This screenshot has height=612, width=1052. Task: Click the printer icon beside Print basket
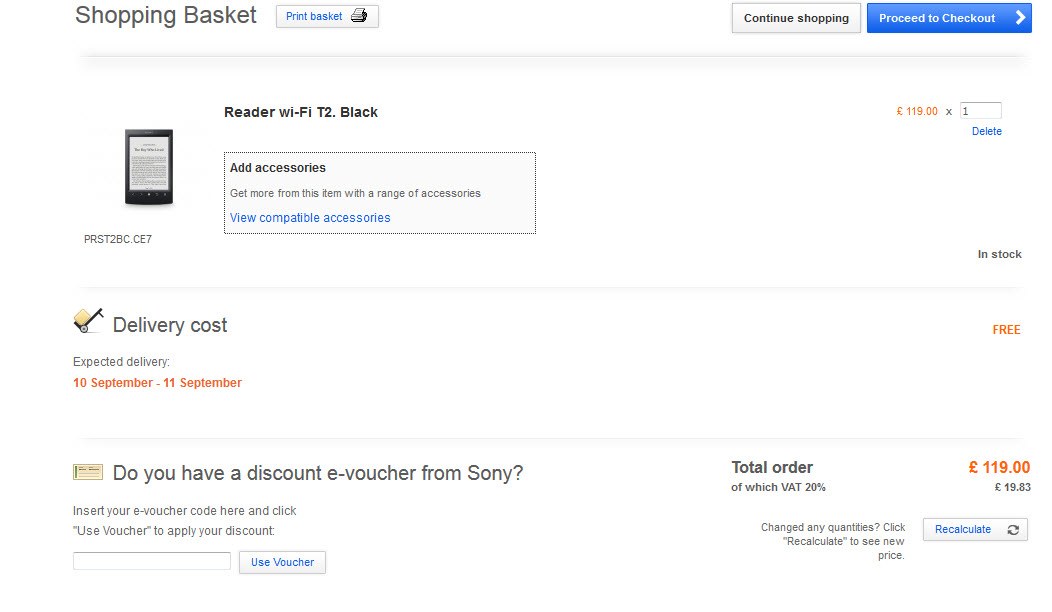[359, 16]
